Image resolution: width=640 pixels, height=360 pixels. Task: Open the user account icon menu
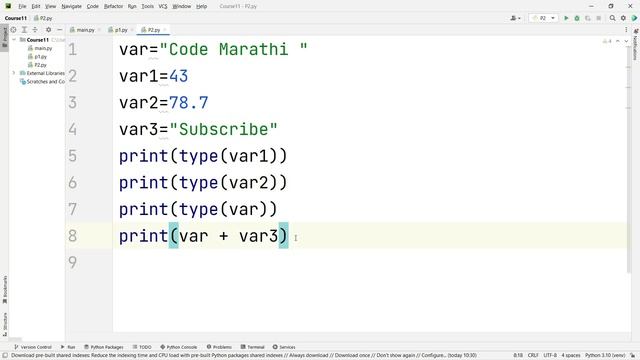[x=515, y=18]
